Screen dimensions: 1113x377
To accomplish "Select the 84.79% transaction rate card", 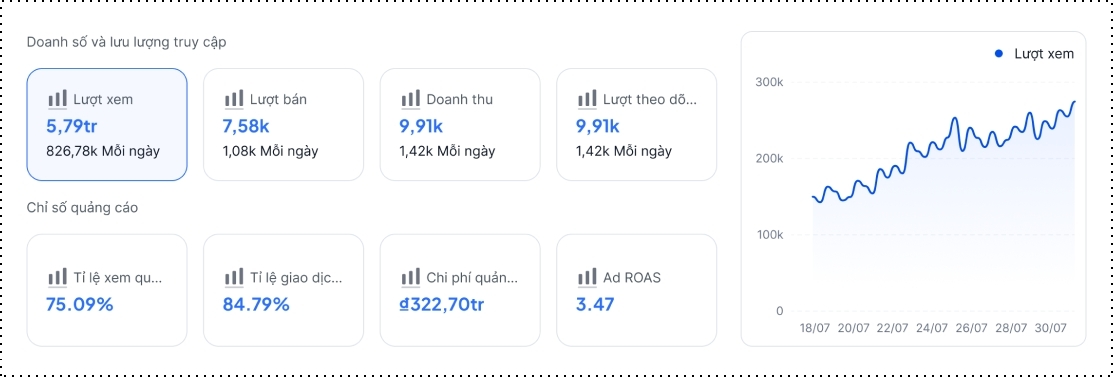I will 284,290.
